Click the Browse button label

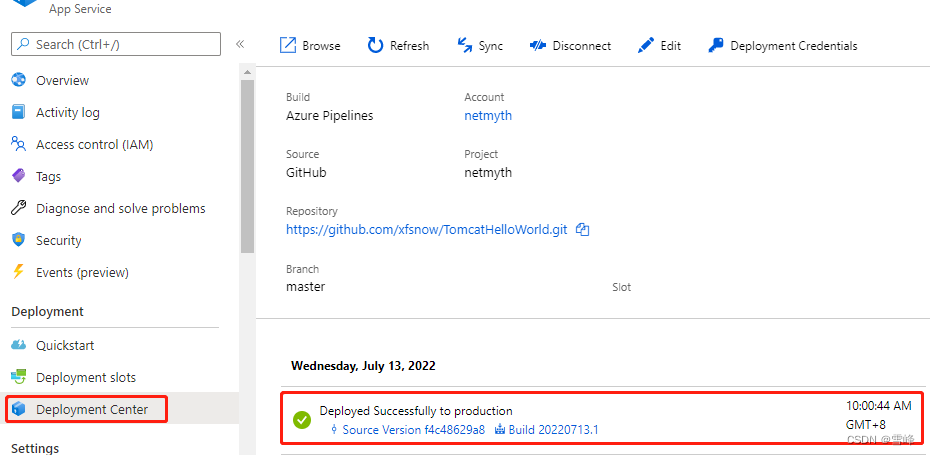pyautogui.click(x=321, y=46)
